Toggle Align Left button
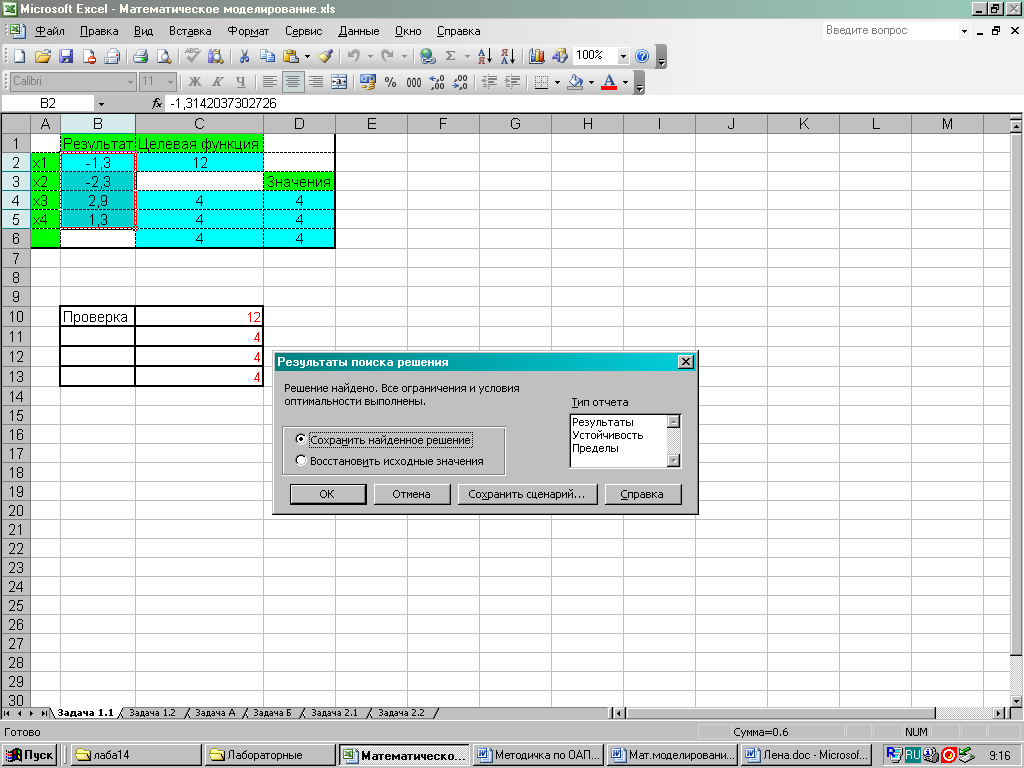Viewport: 1024px width, 768px height. [269, 82]
